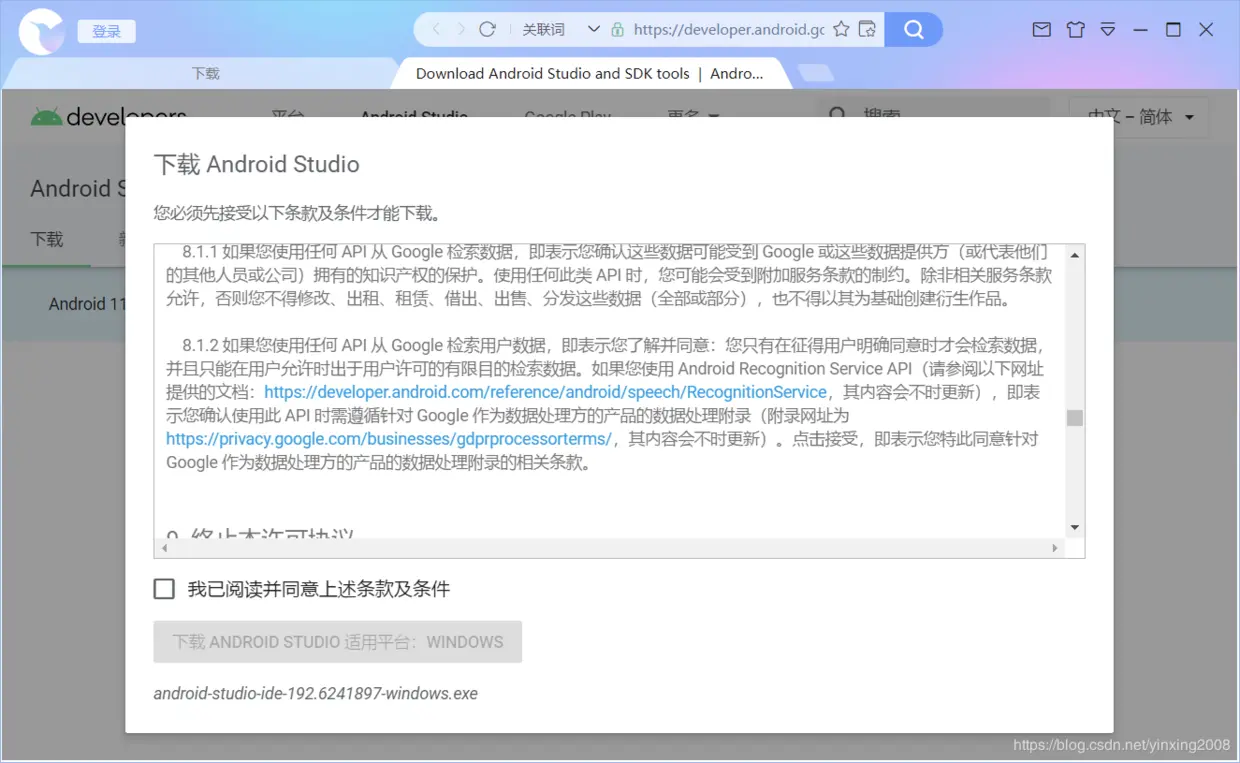Open the gdprprocessorterms privacy link

coord(388,439)
